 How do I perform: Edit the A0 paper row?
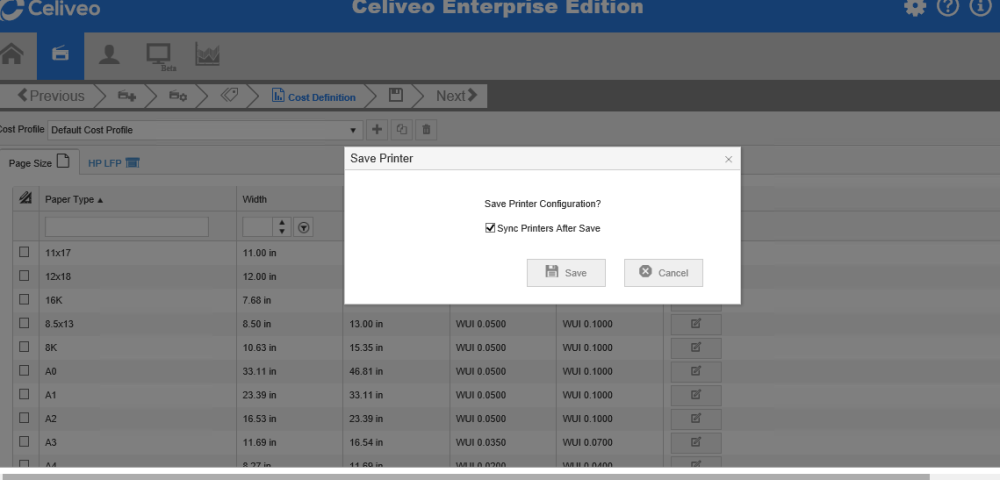696,371
